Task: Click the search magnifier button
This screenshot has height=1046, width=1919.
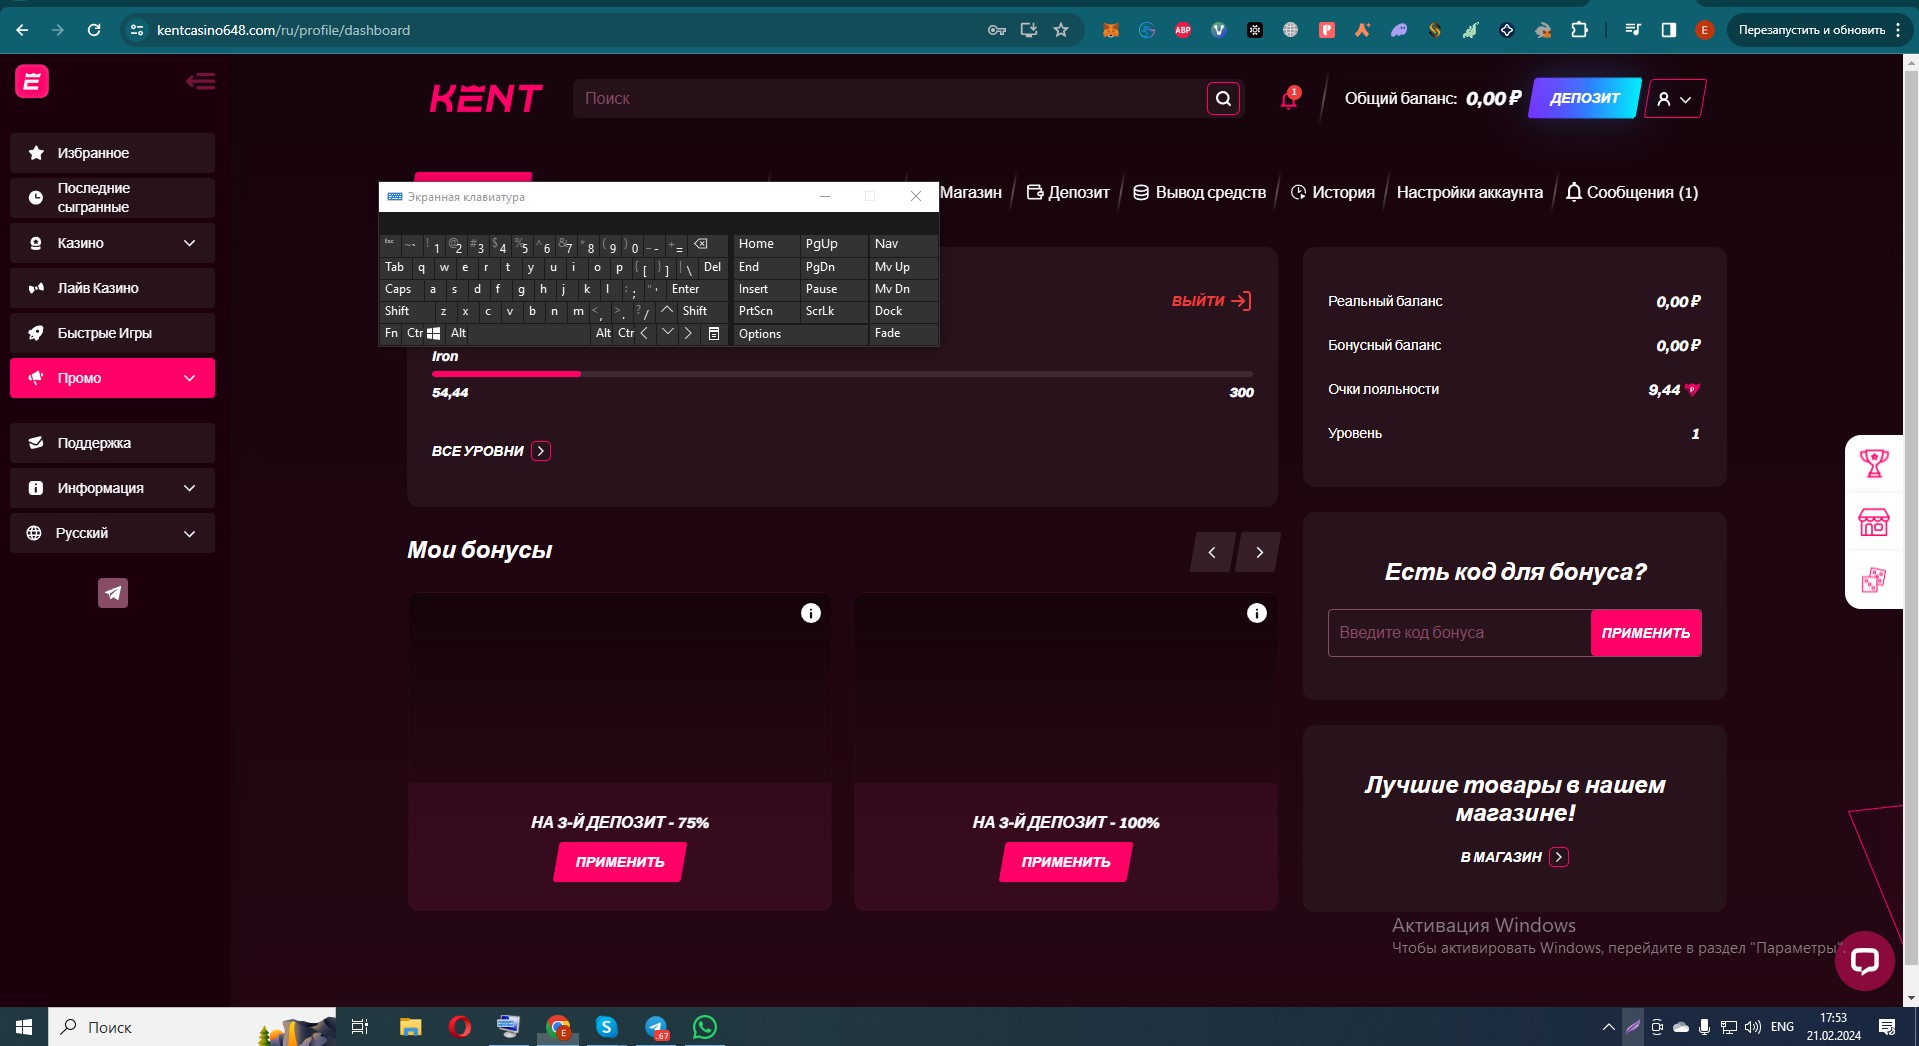Action: tap(1223, 98)
